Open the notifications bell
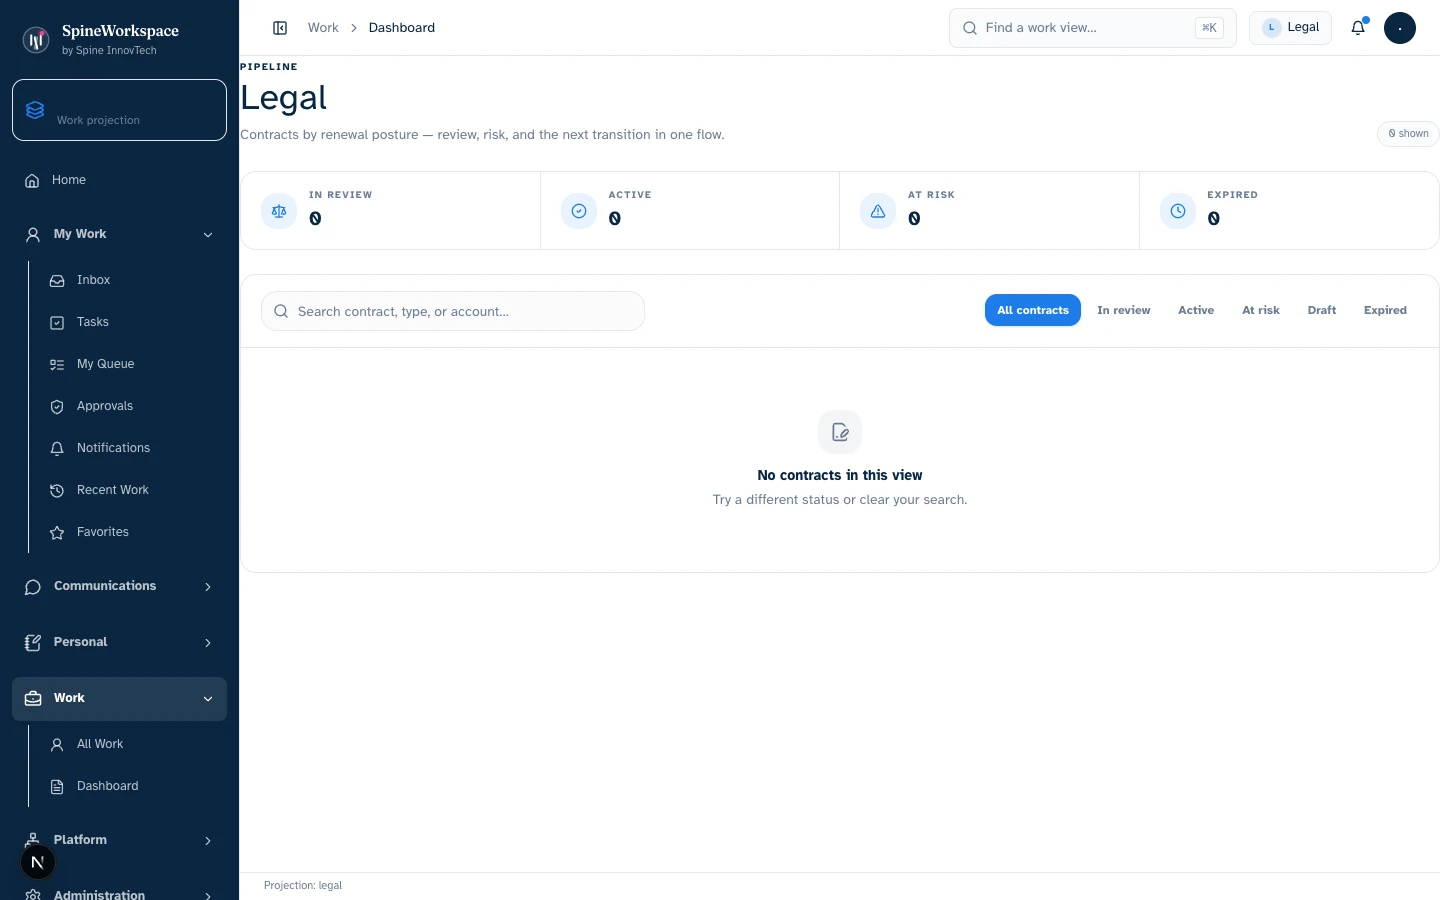 (x=1358, y=28)
